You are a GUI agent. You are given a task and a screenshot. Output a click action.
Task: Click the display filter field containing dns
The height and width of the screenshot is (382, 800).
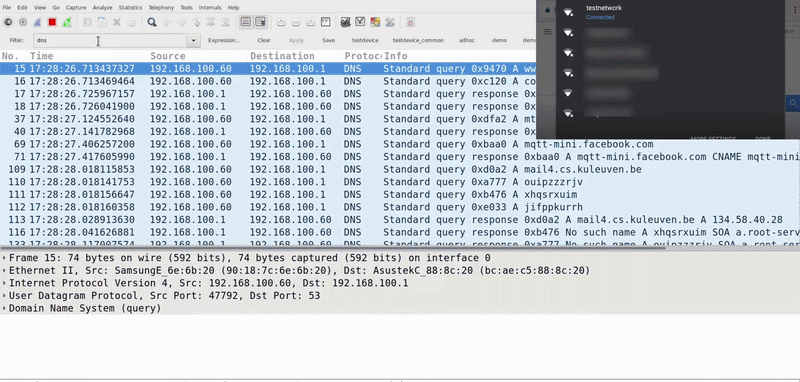click(111, 40)
